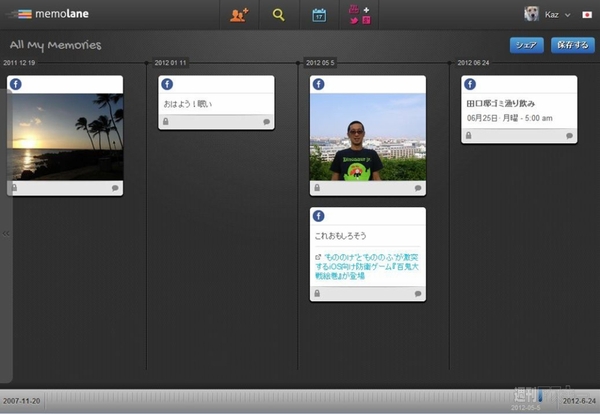
Task: Jump to 2007-11-20 timeline start label
Action: click(x=21, y=401)
